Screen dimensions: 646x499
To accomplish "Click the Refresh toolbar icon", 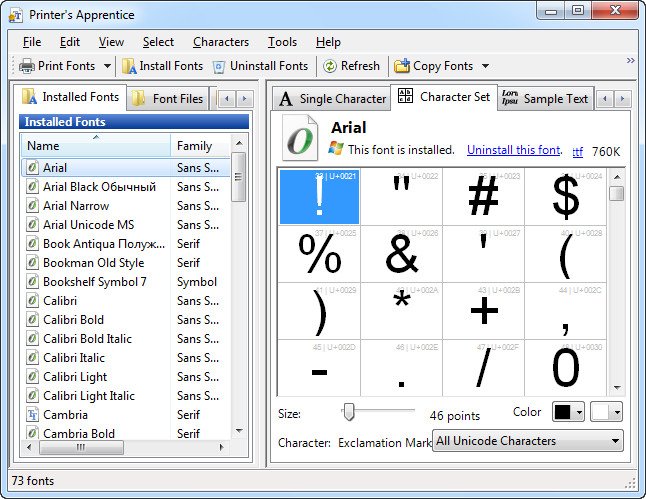I will [x=330, y=66].
